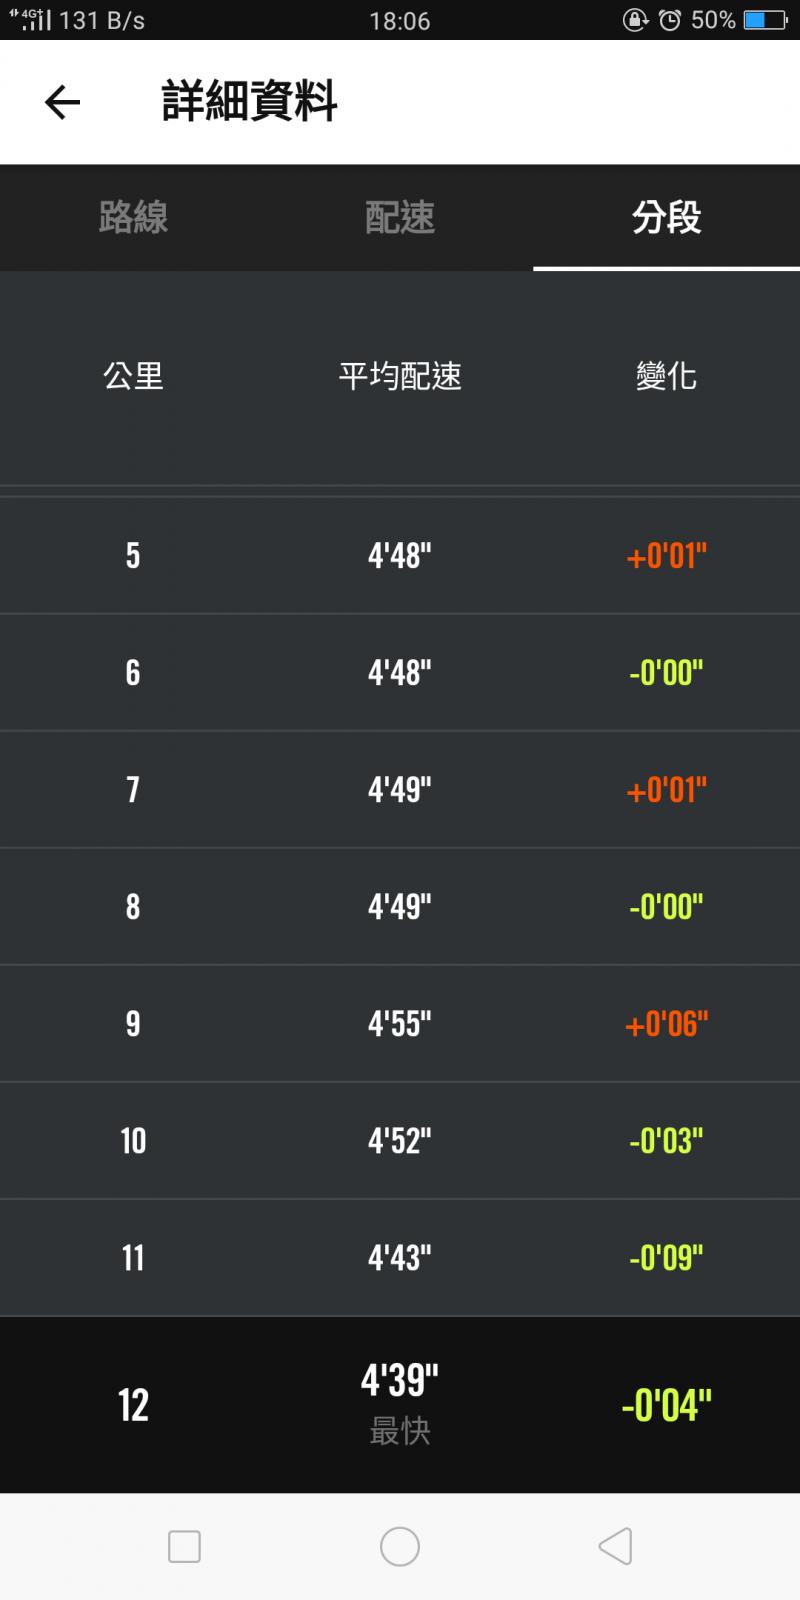Viewport: 800px width, 1600px height.
Task: Tap the alarm clock status icon
Action: coord(669,20)
